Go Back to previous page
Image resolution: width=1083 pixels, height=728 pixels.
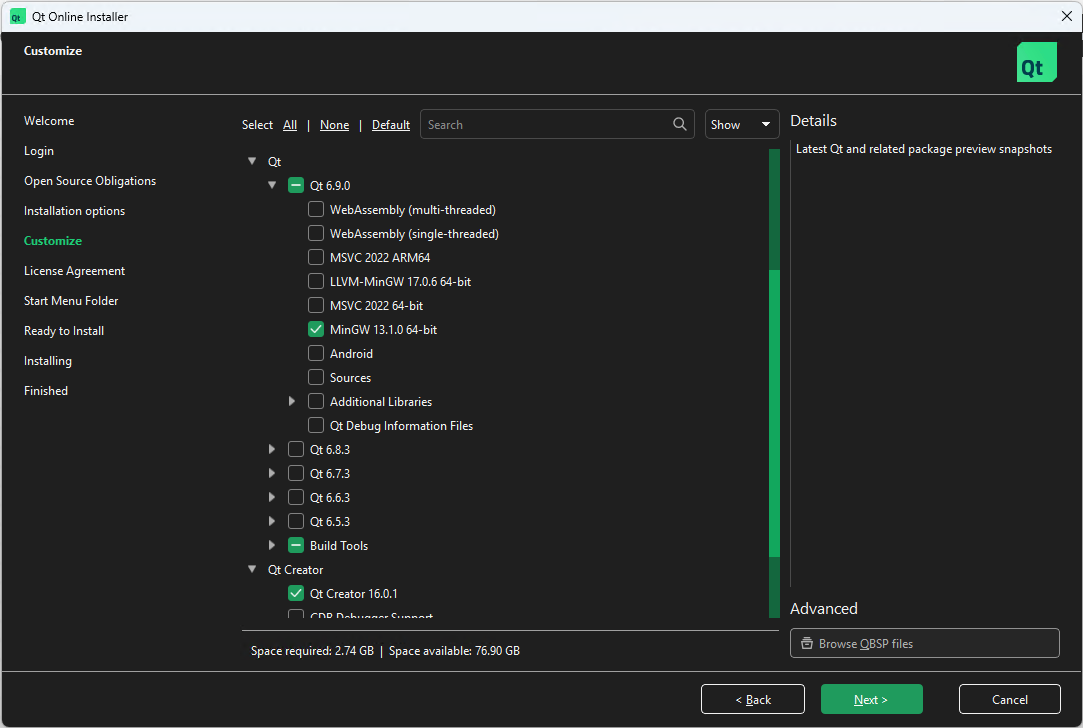[753, 699]
